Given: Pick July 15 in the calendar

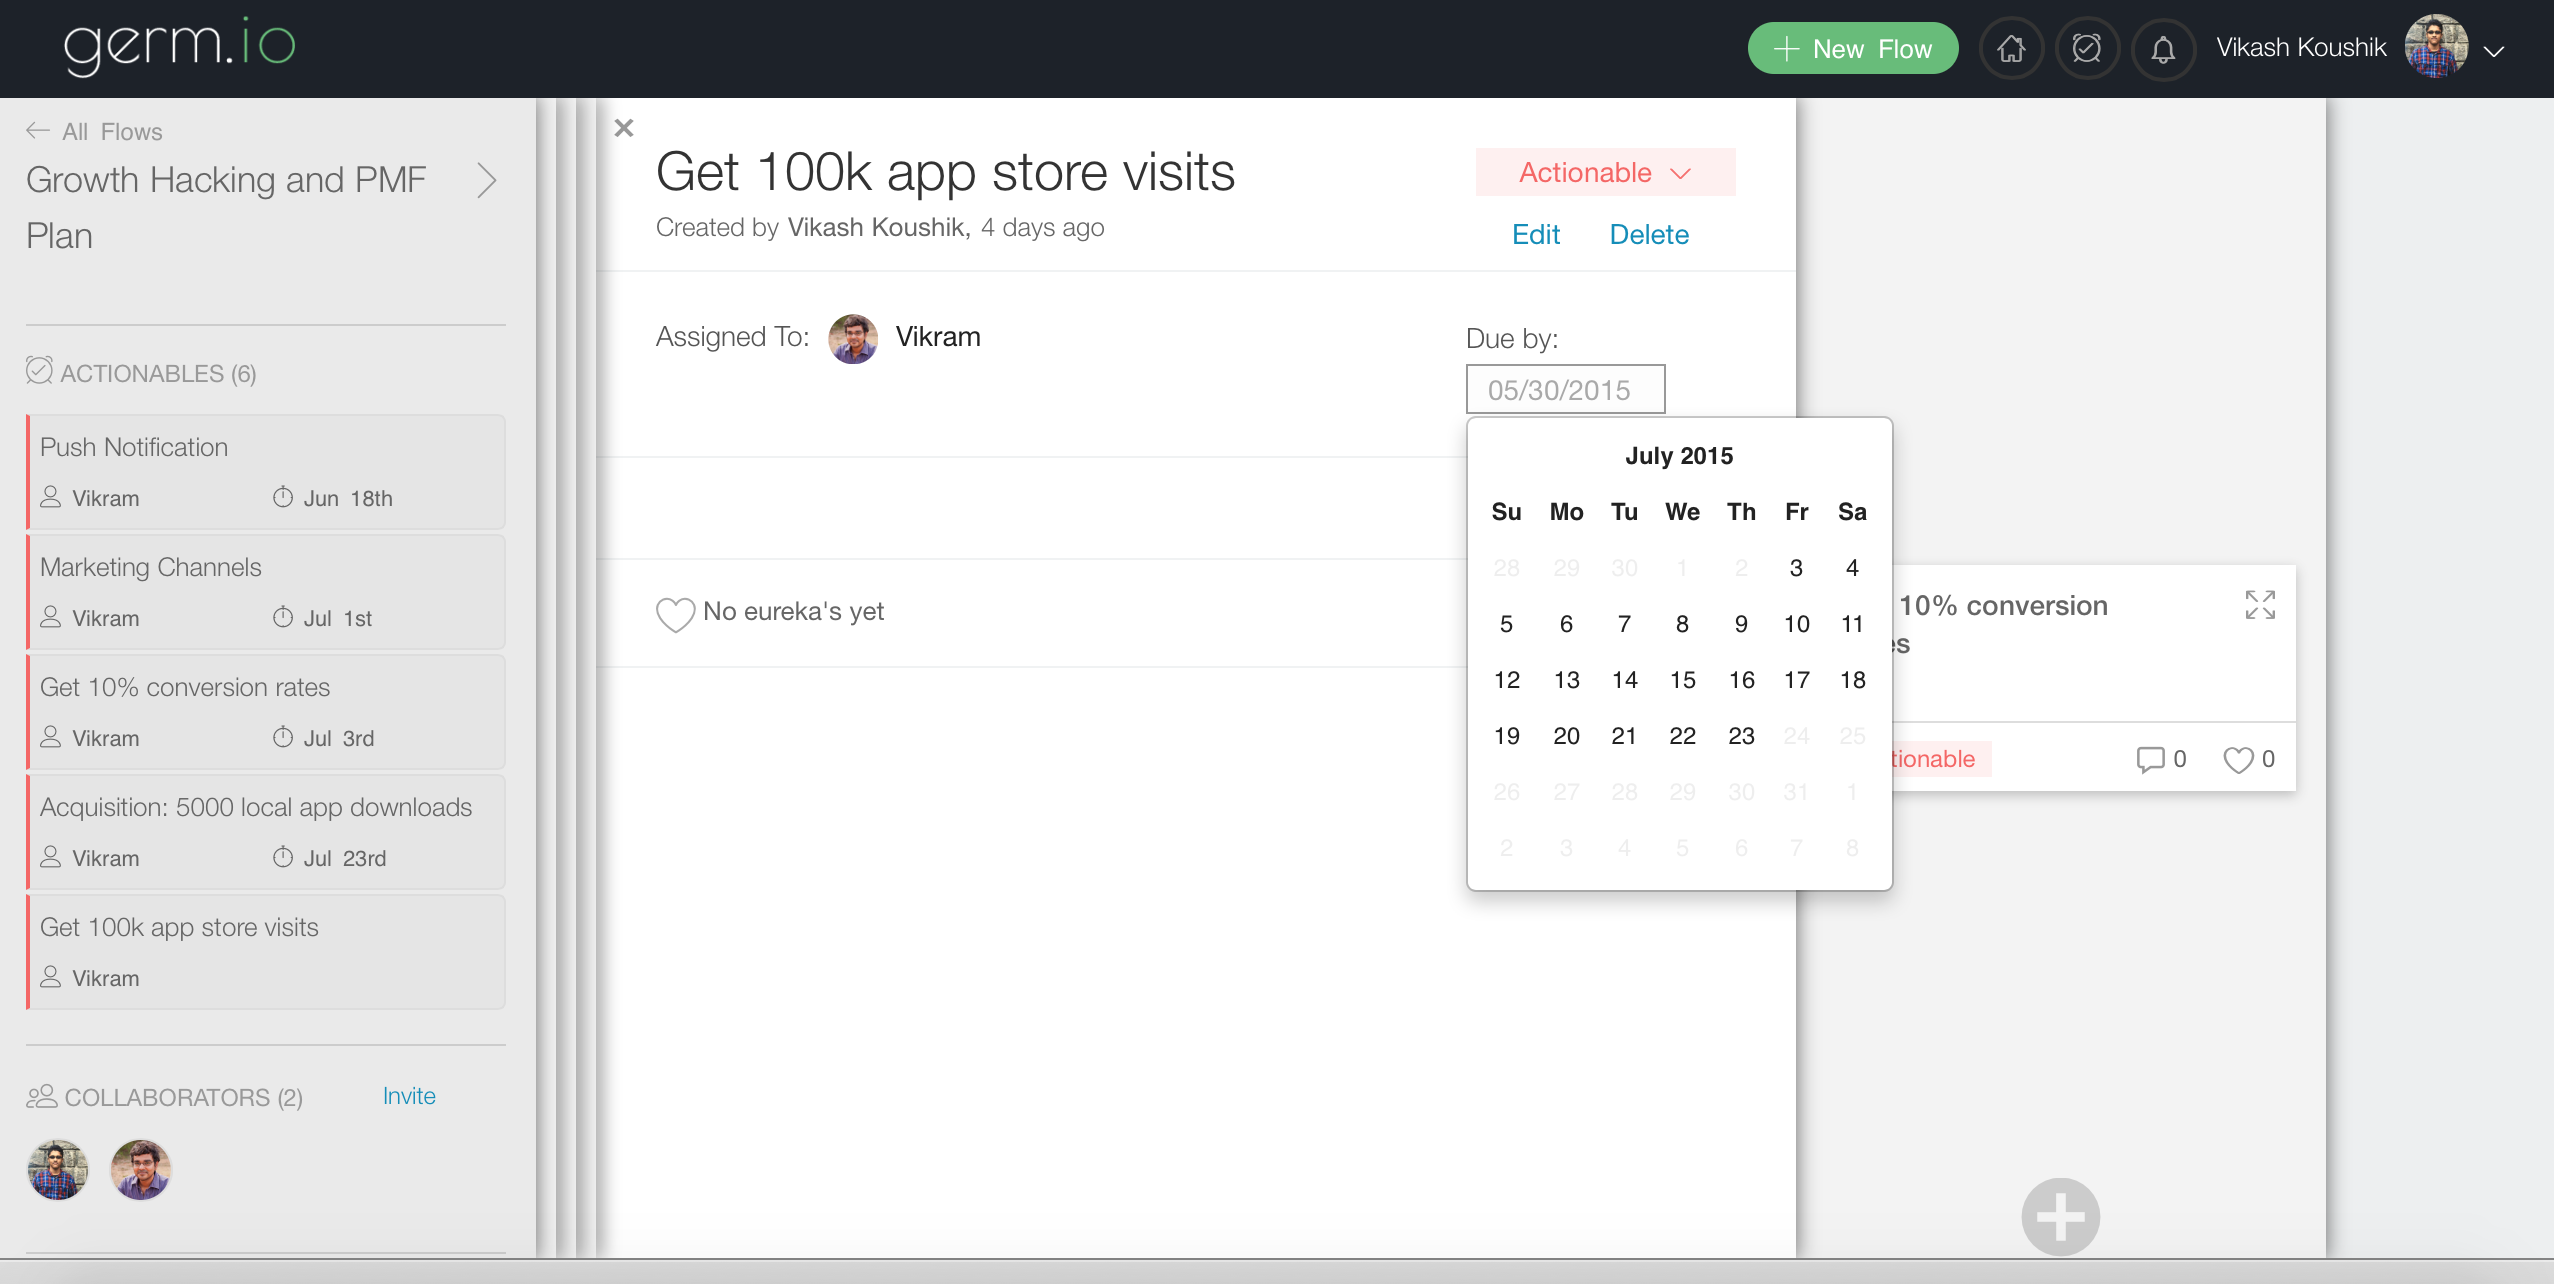Looking at the screenshot, I should pos(1682,680).
